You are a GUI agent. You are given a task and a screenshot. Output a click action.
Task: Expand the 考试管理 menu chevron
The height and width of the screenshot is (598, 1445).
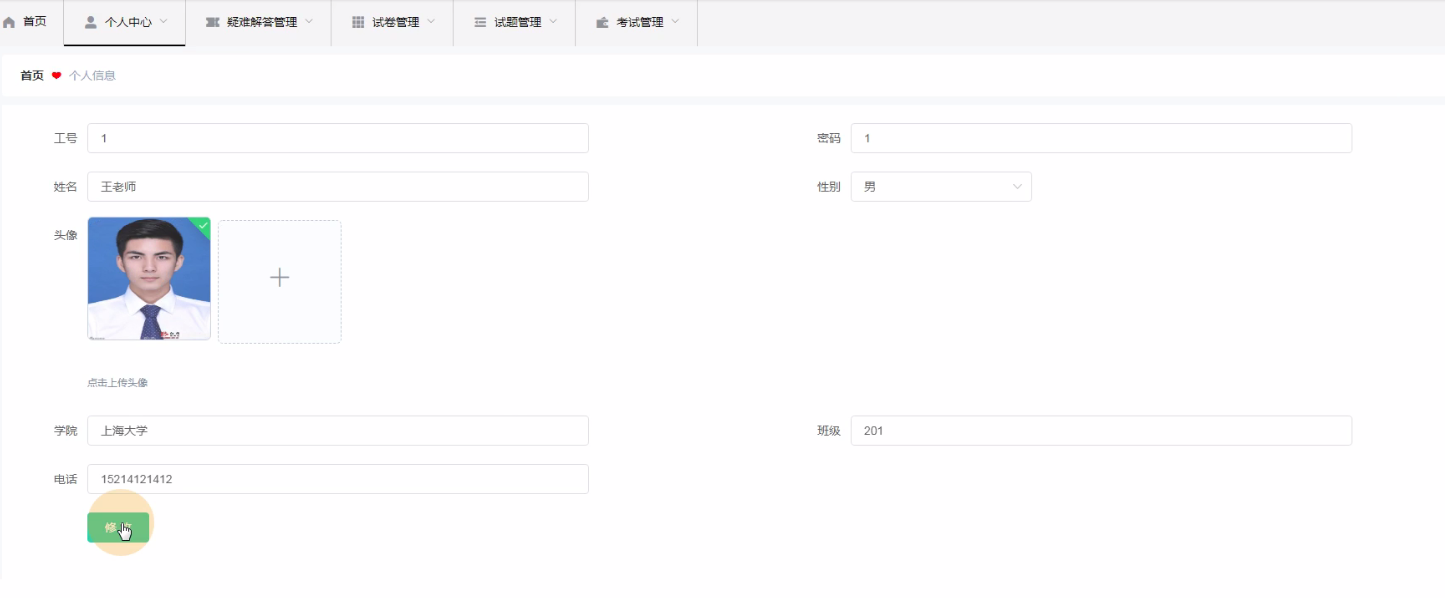pos(675,21)
